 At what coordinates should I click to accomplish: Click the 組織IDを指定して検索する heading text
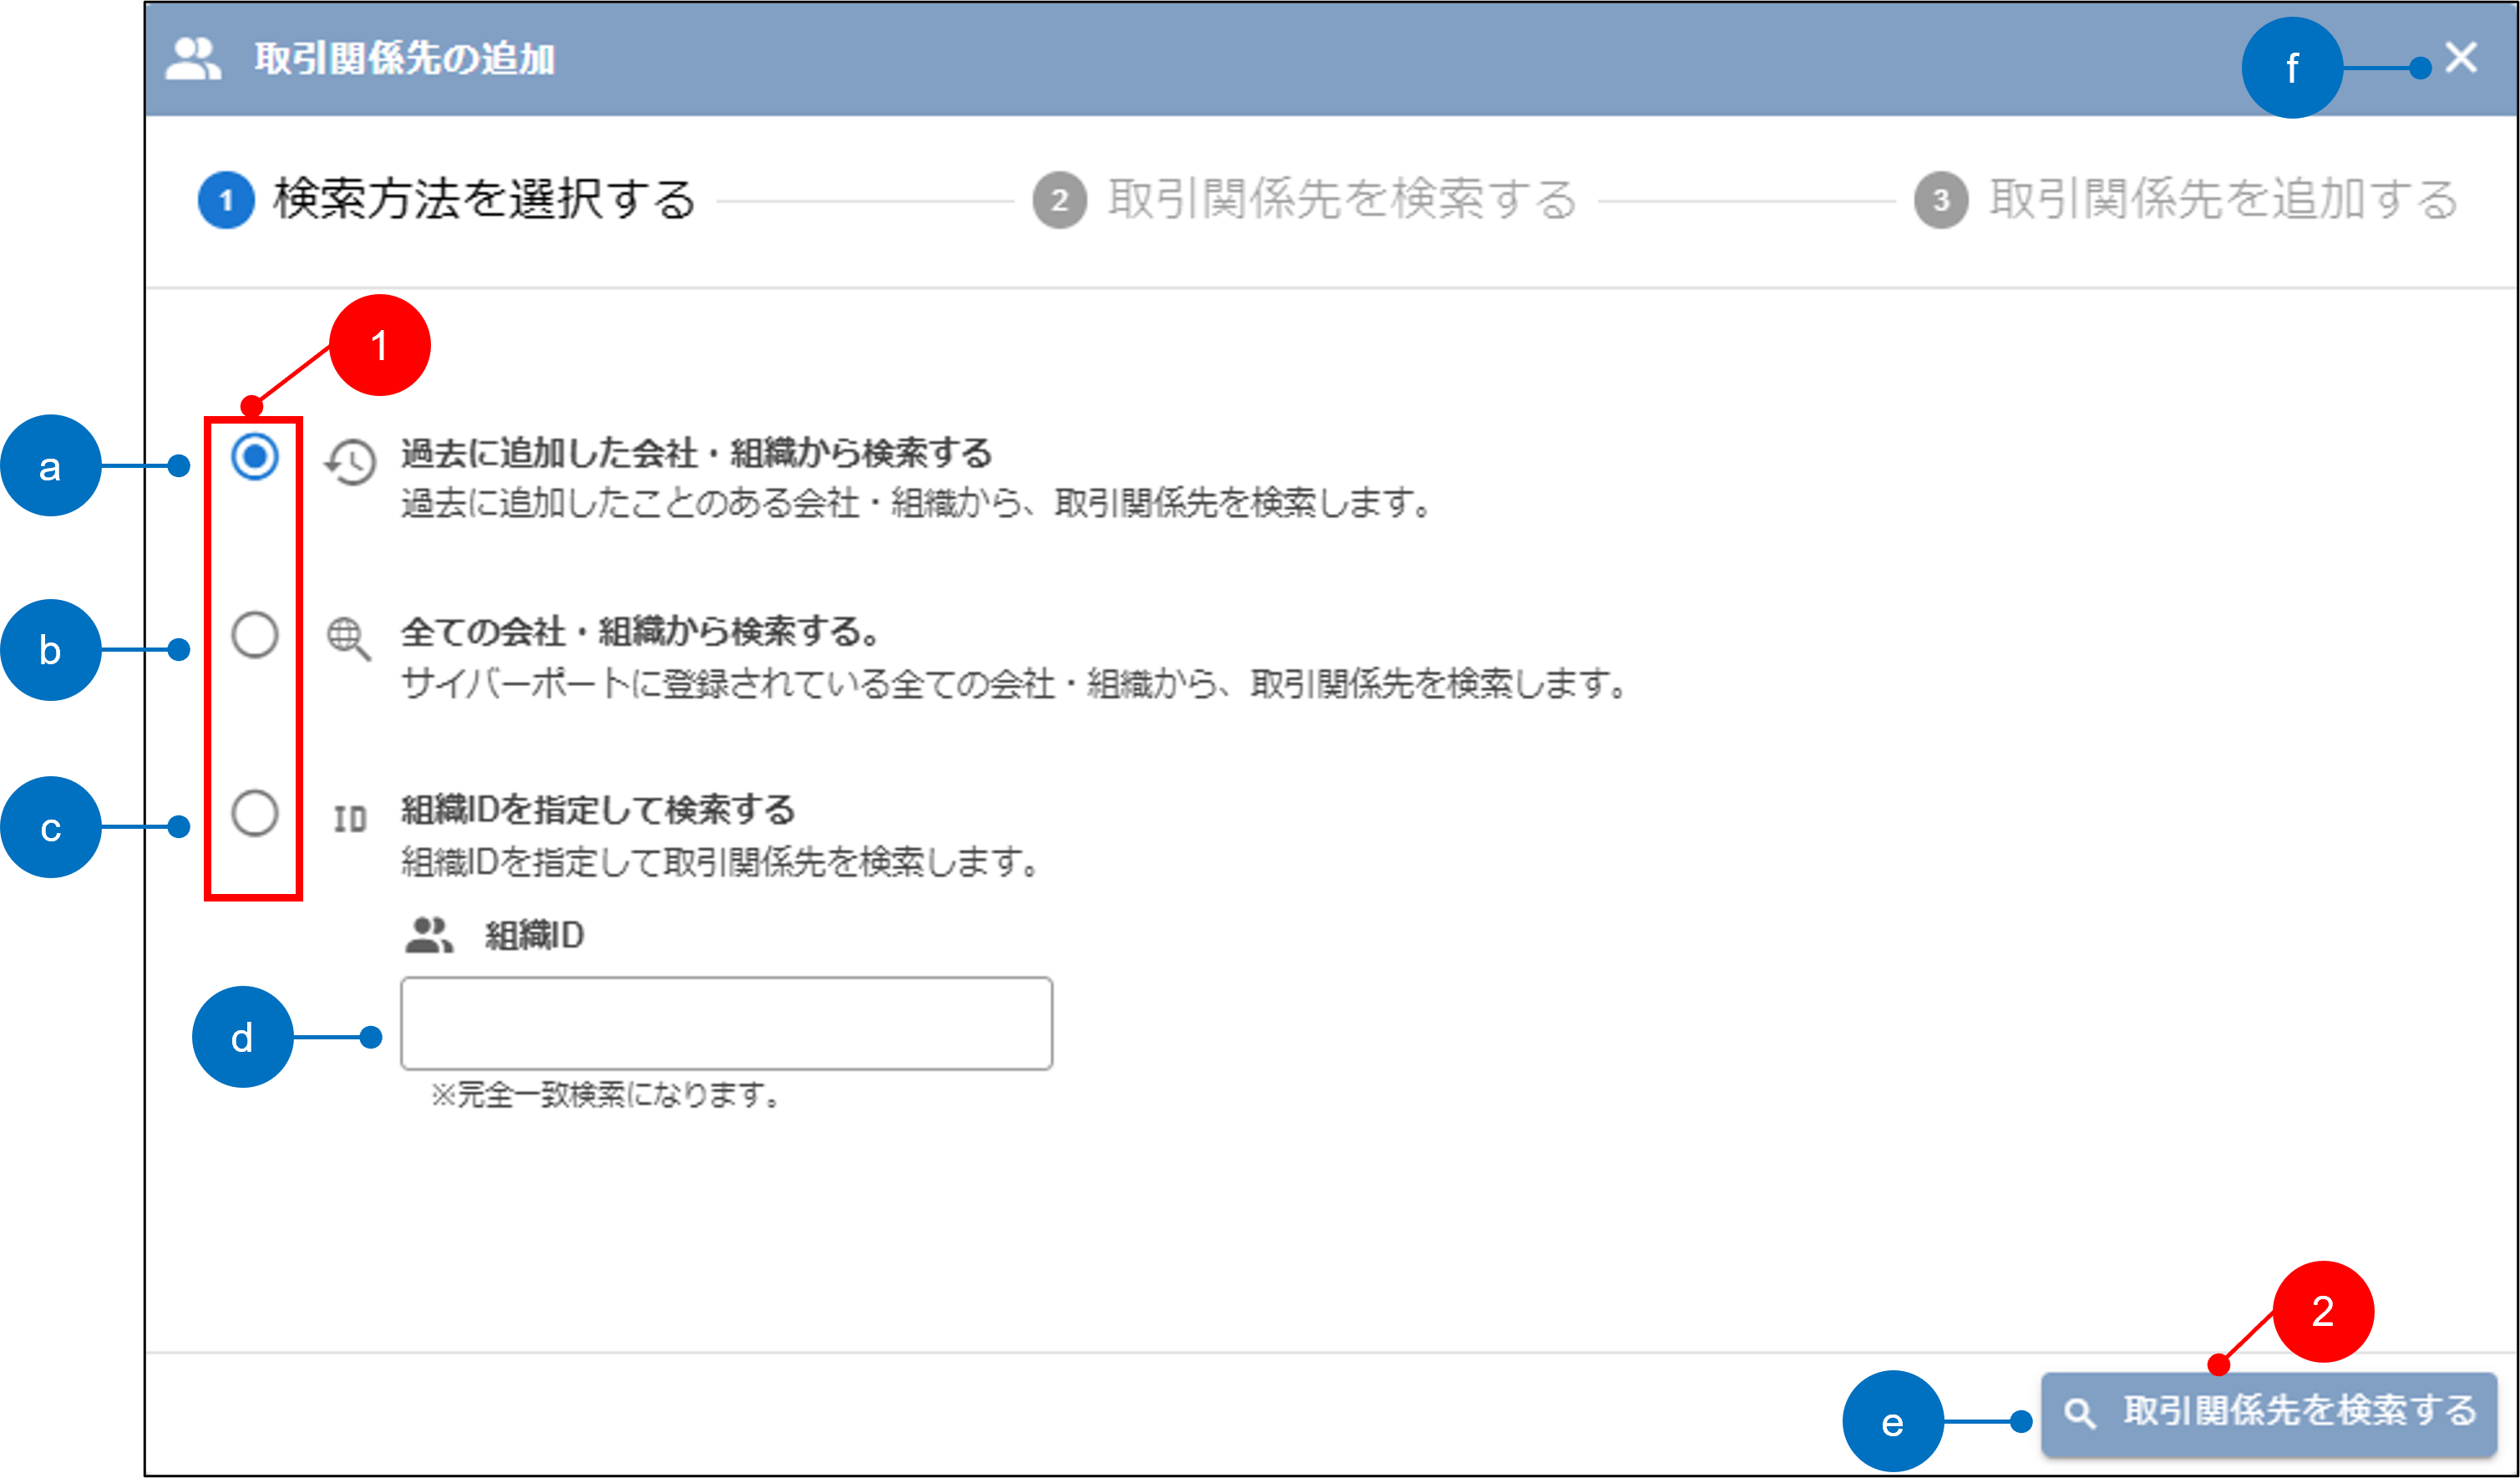[x=598, y=809]
